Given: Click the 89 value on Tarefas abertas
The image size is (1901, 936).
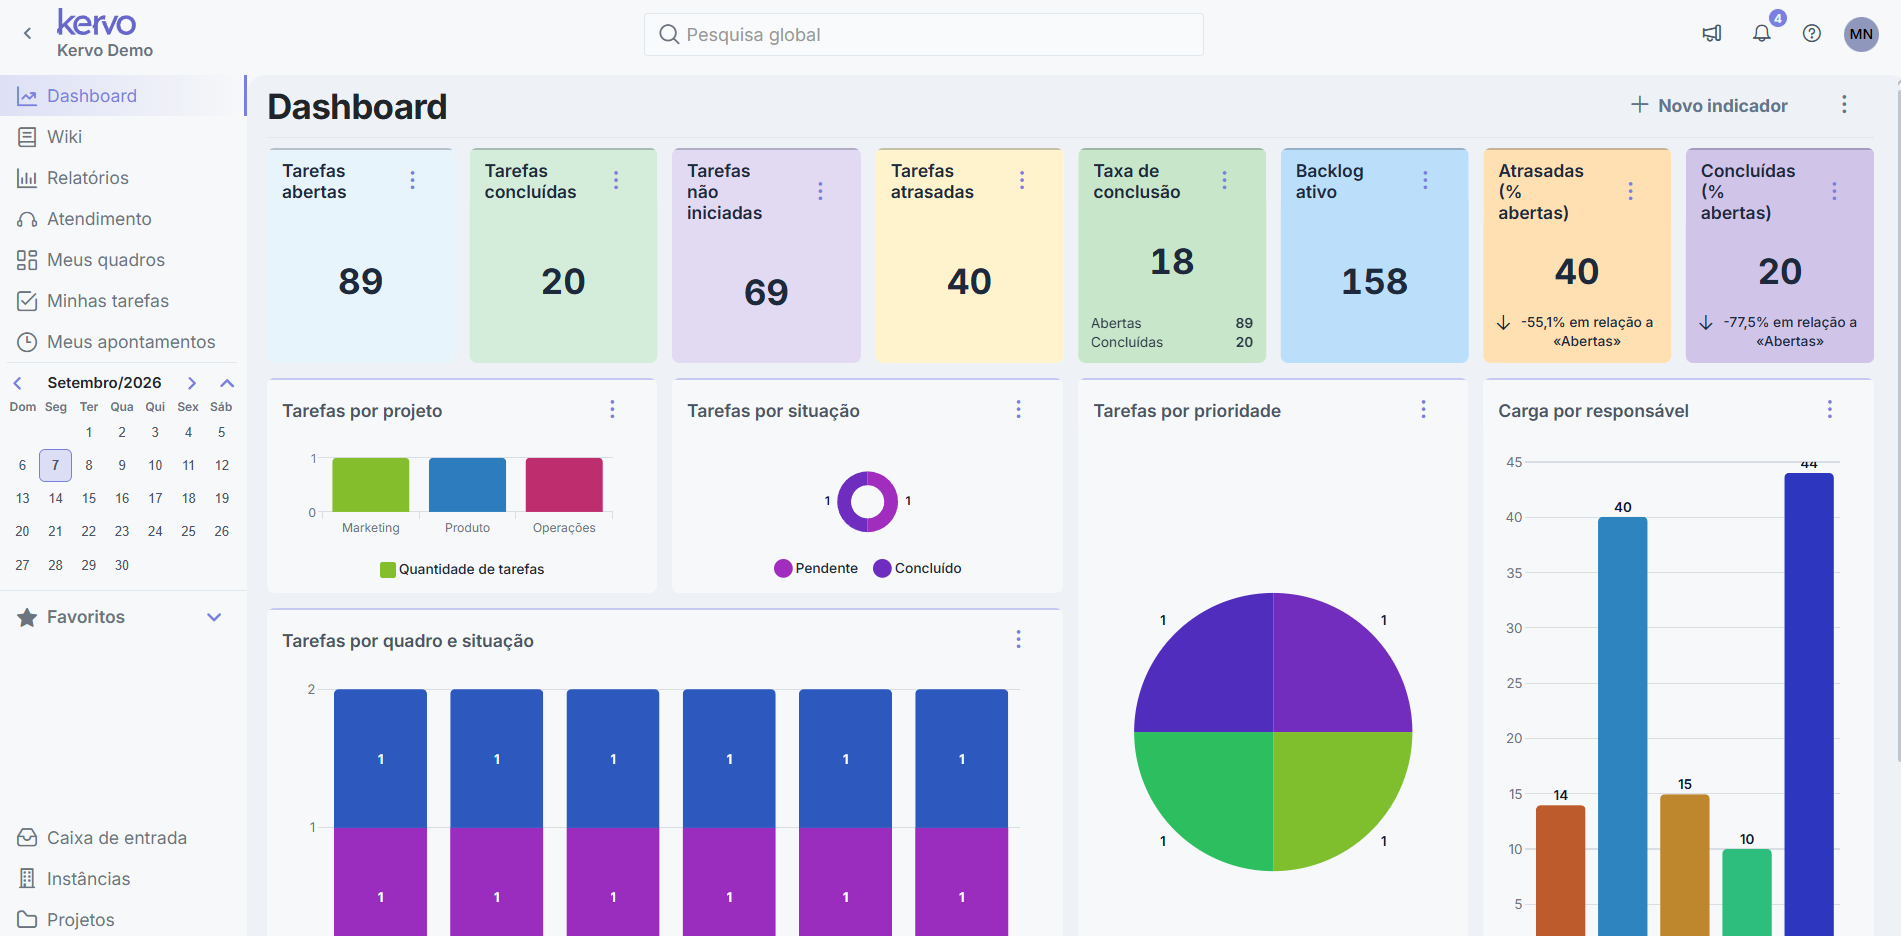Looking at the screenshot, I should pos(360,282).
